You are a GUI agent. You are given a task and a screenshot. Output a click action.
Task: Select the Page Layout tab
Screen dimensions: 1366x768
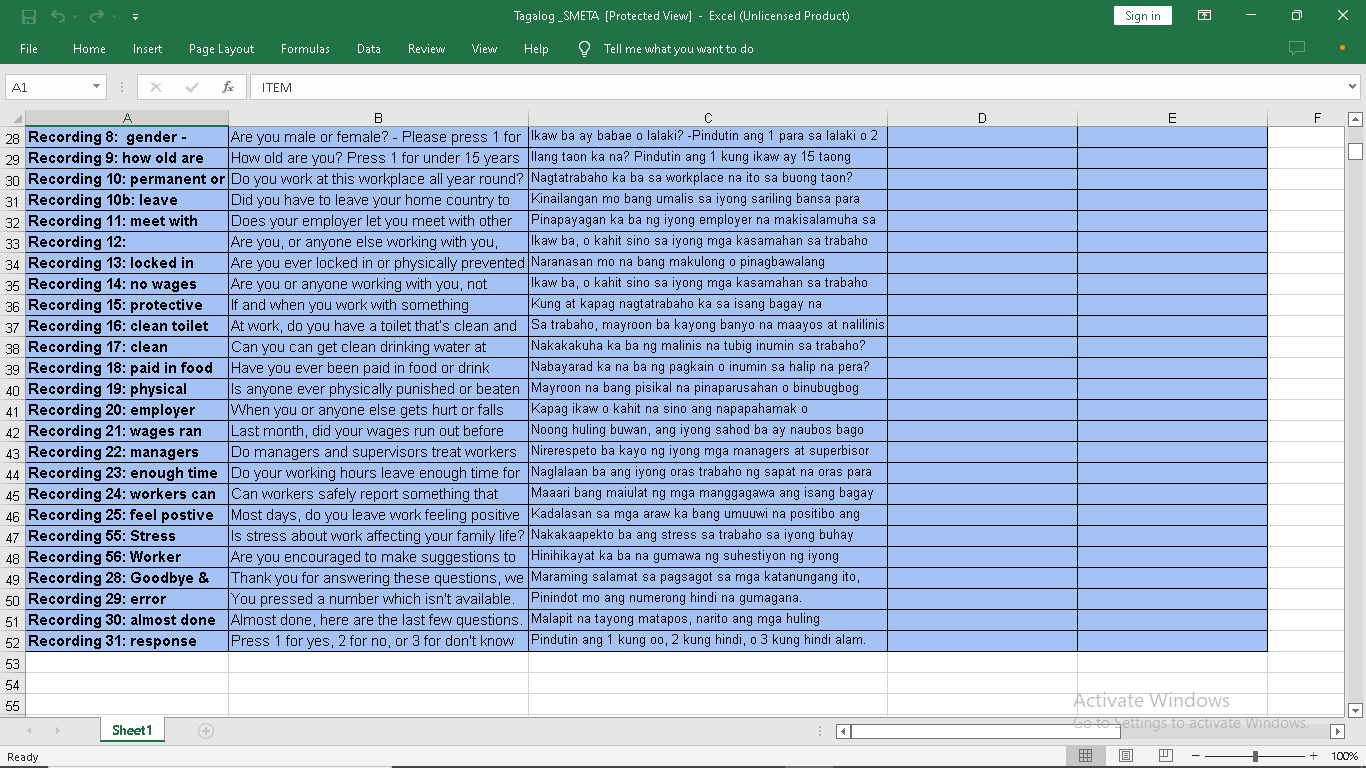tap(221, 49)
